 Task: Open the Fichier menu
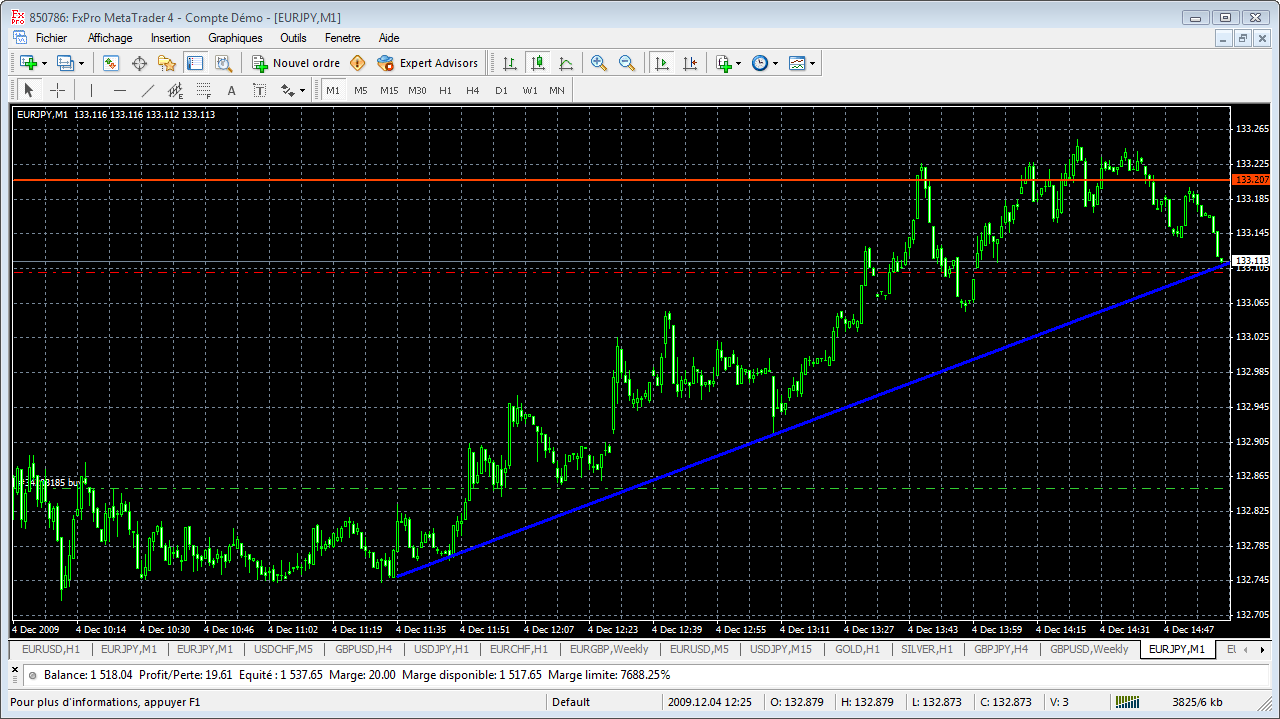(51, 38)
